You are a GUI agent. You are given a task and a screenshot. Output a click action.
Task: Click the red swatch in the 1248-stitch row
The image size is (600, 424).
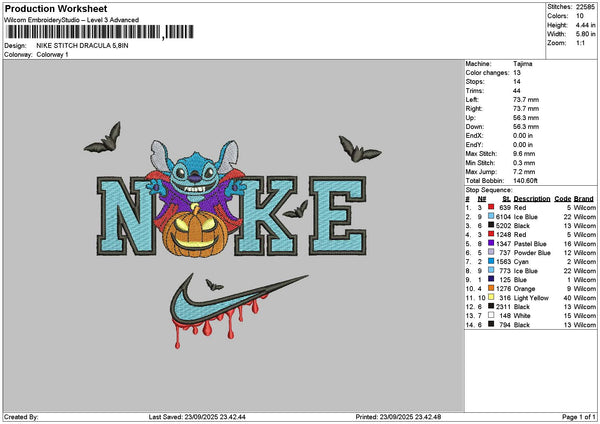(x=491, y=235)
